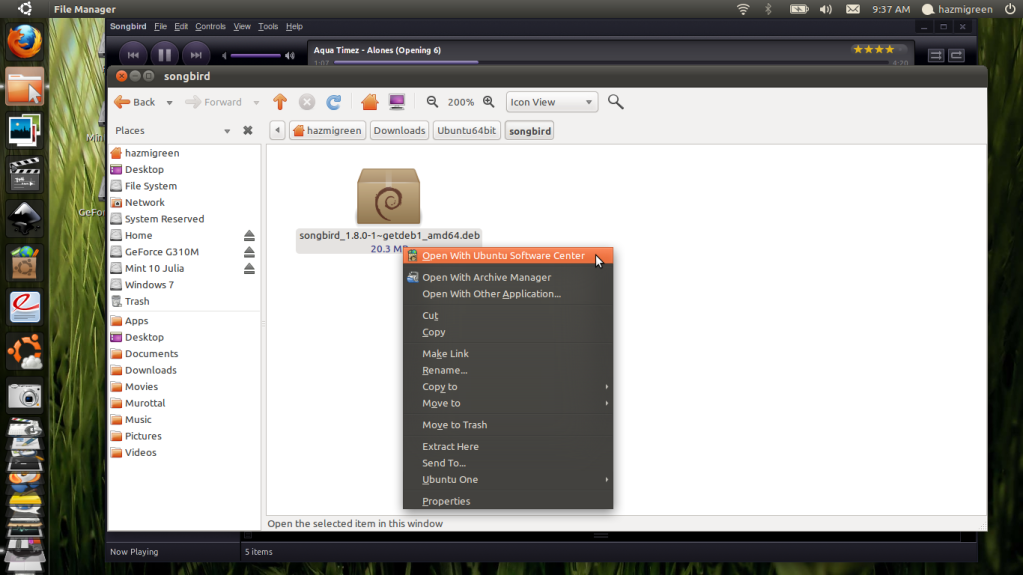This screenshot has width=1023, height=575.
Task: Open Songbird Controls menu
Action: [210, 27]
